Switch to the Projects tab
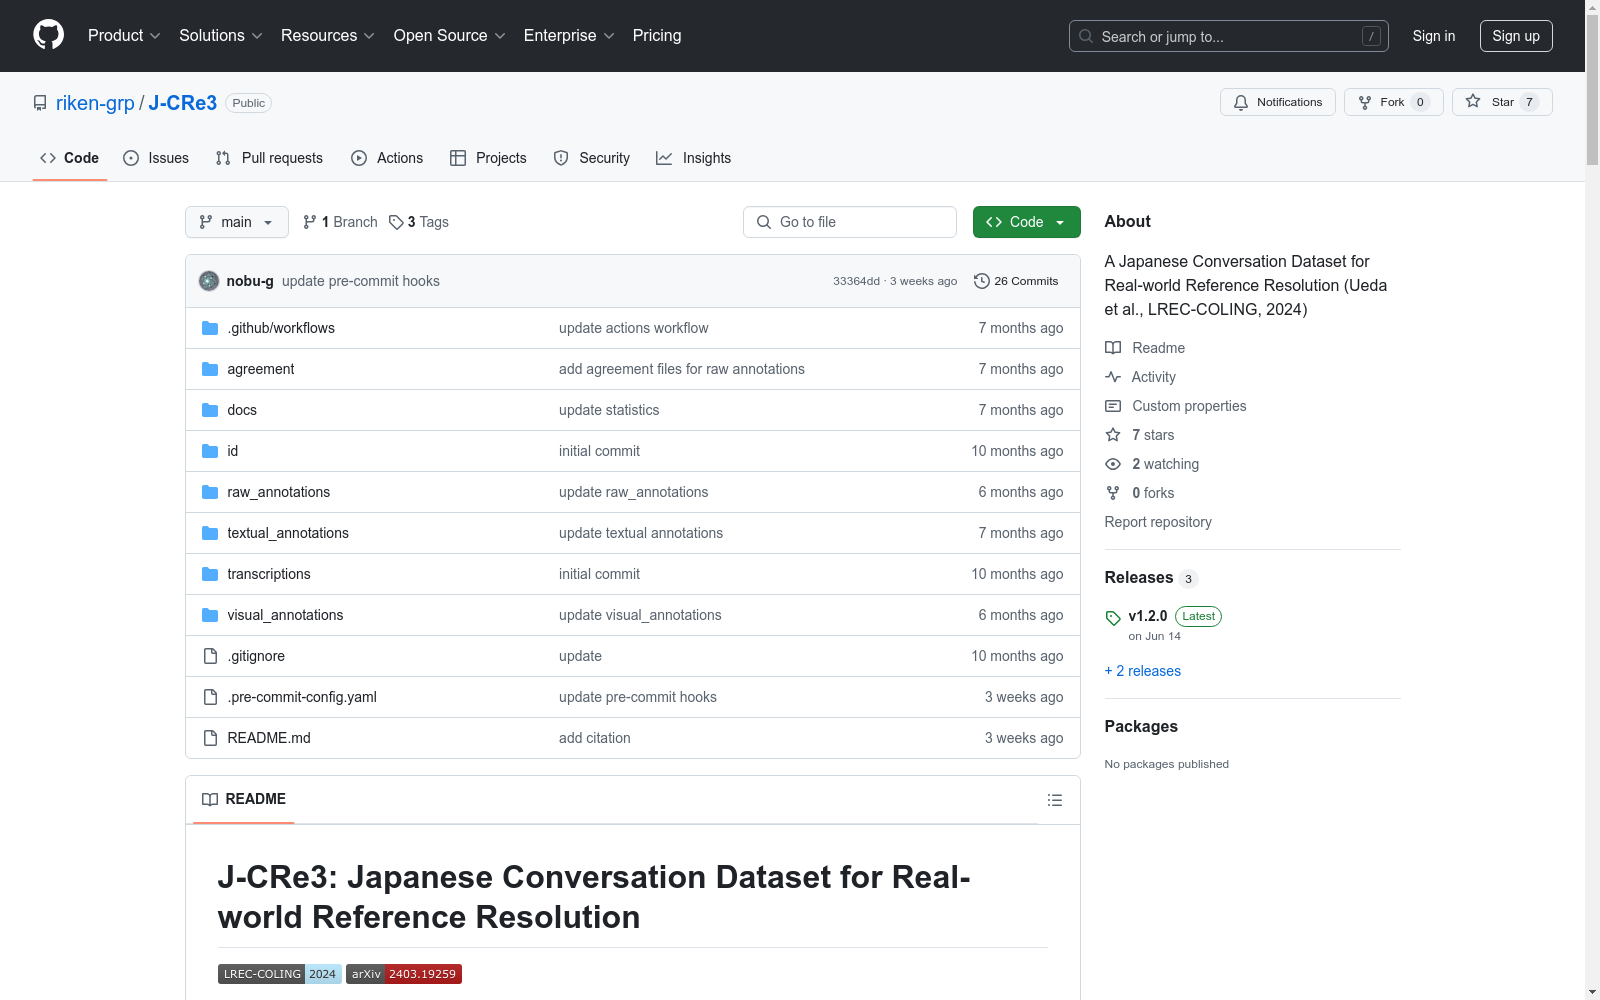Viewport: 1600px width, 1000px height. pos(488,158)
